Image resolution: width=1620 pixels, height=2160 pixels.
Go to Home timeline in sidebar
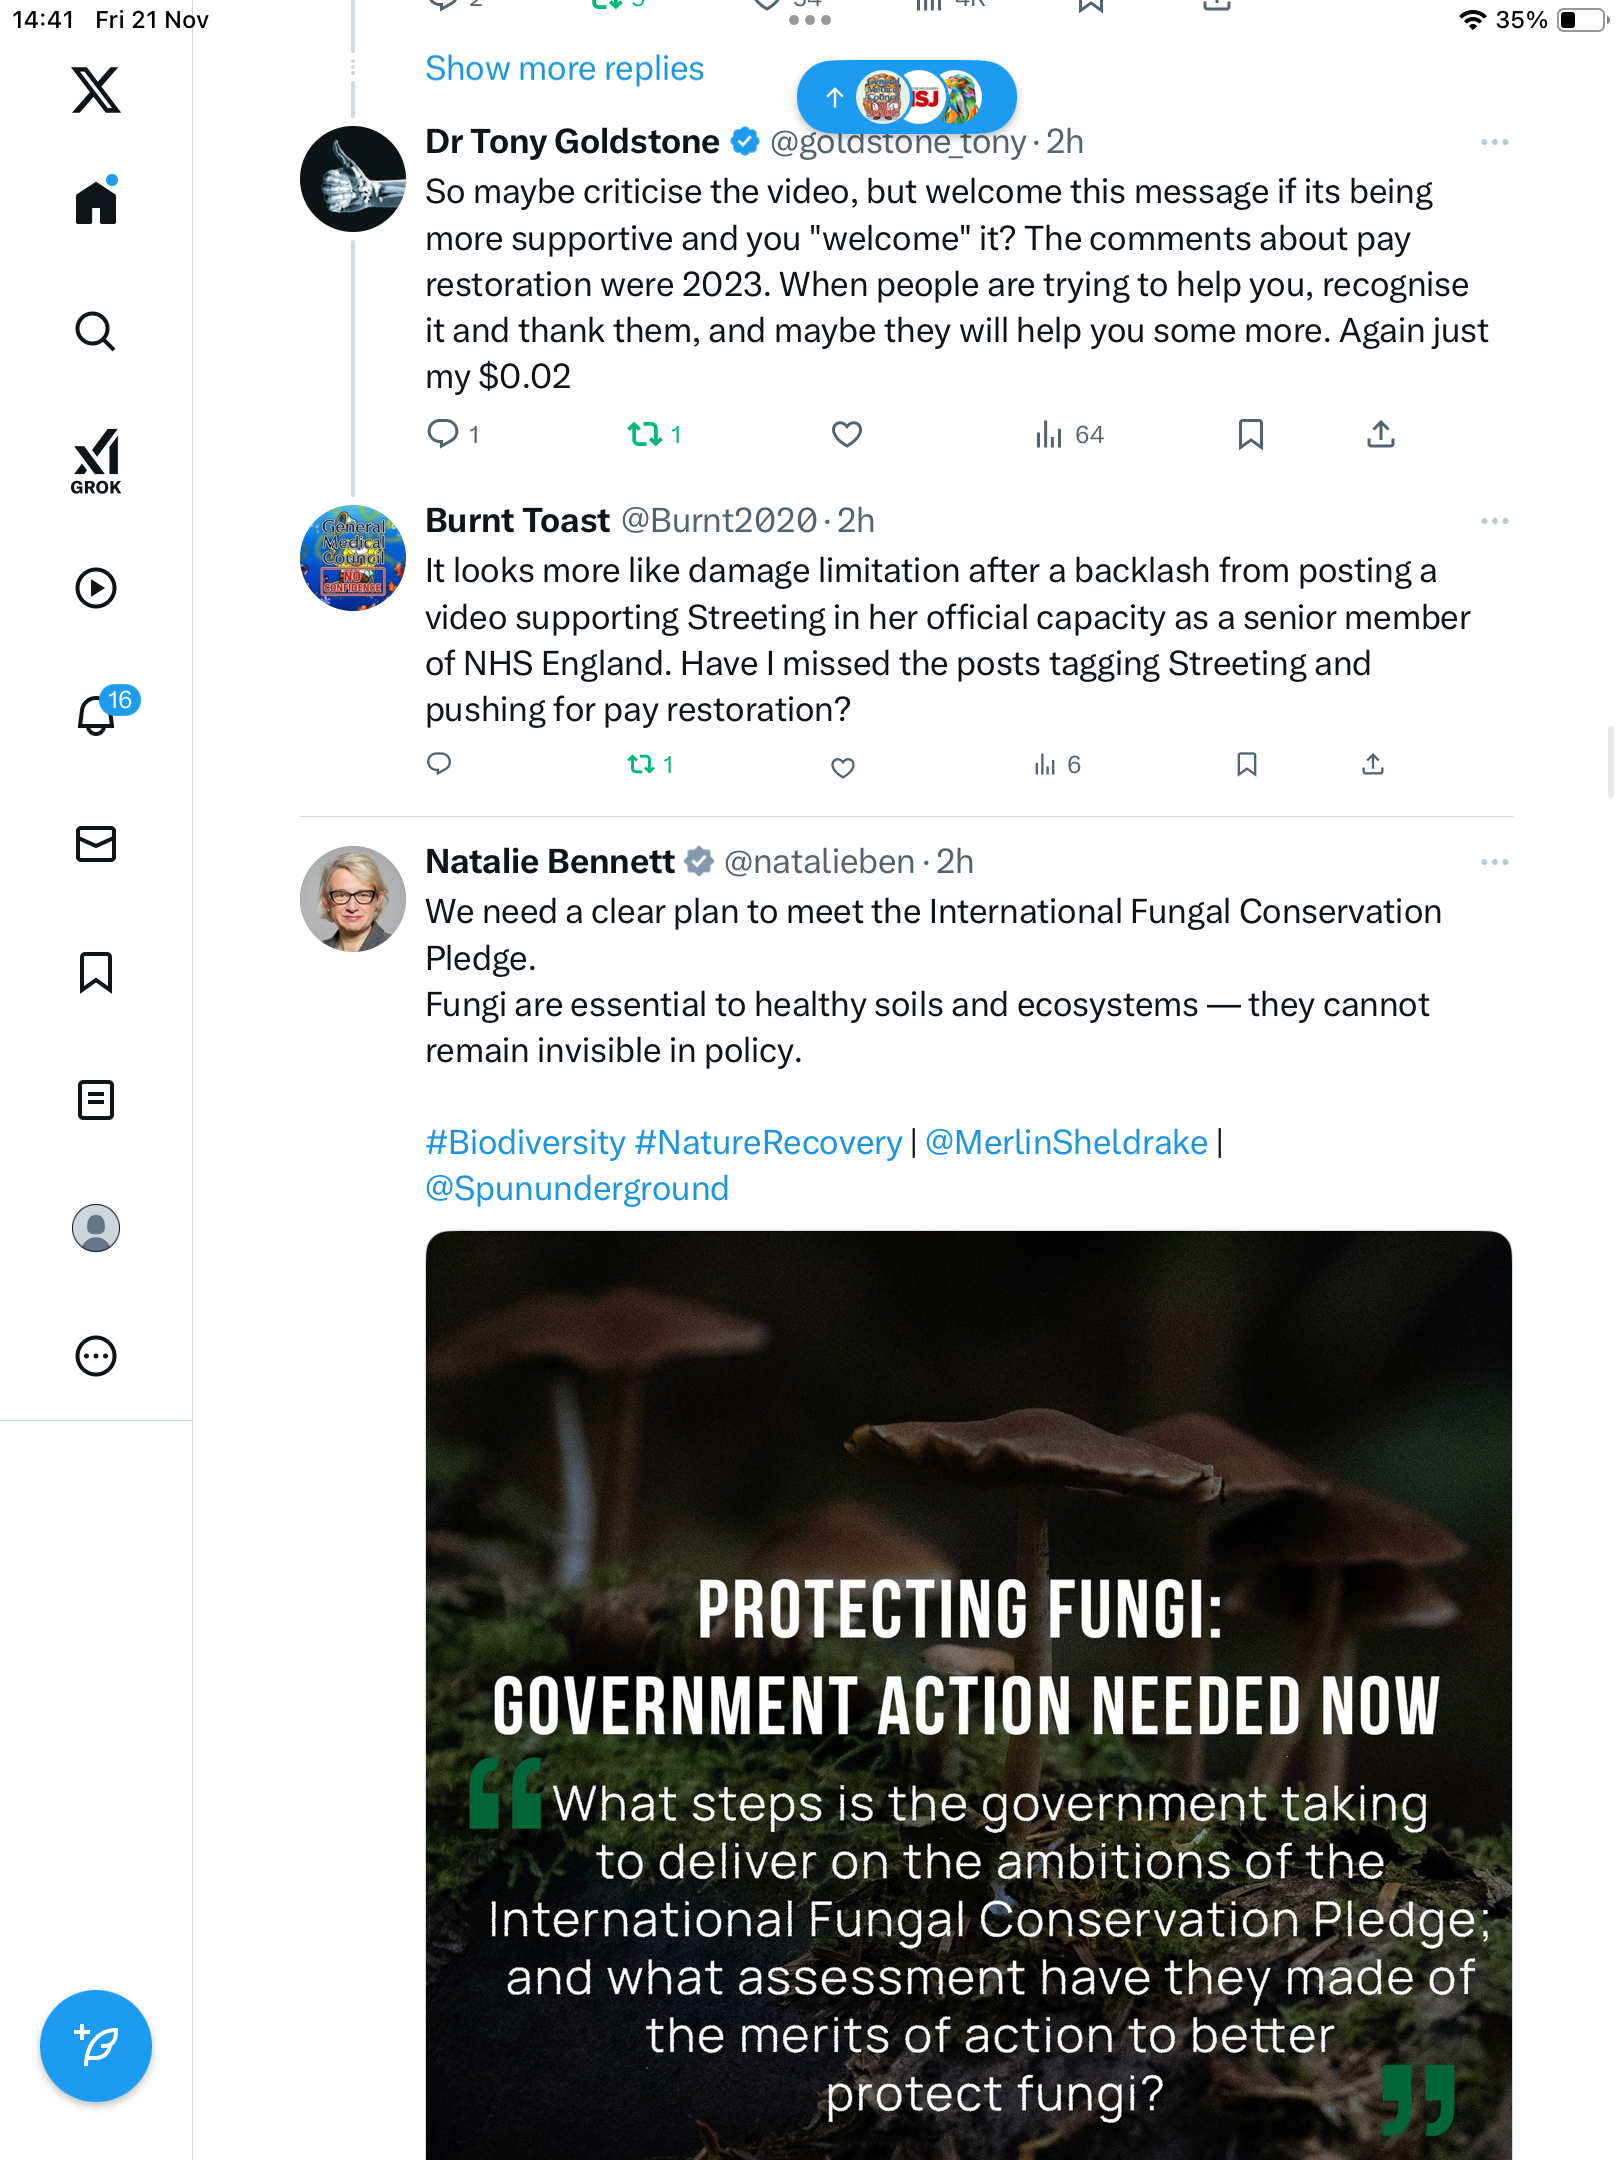(x=96, y=203)
